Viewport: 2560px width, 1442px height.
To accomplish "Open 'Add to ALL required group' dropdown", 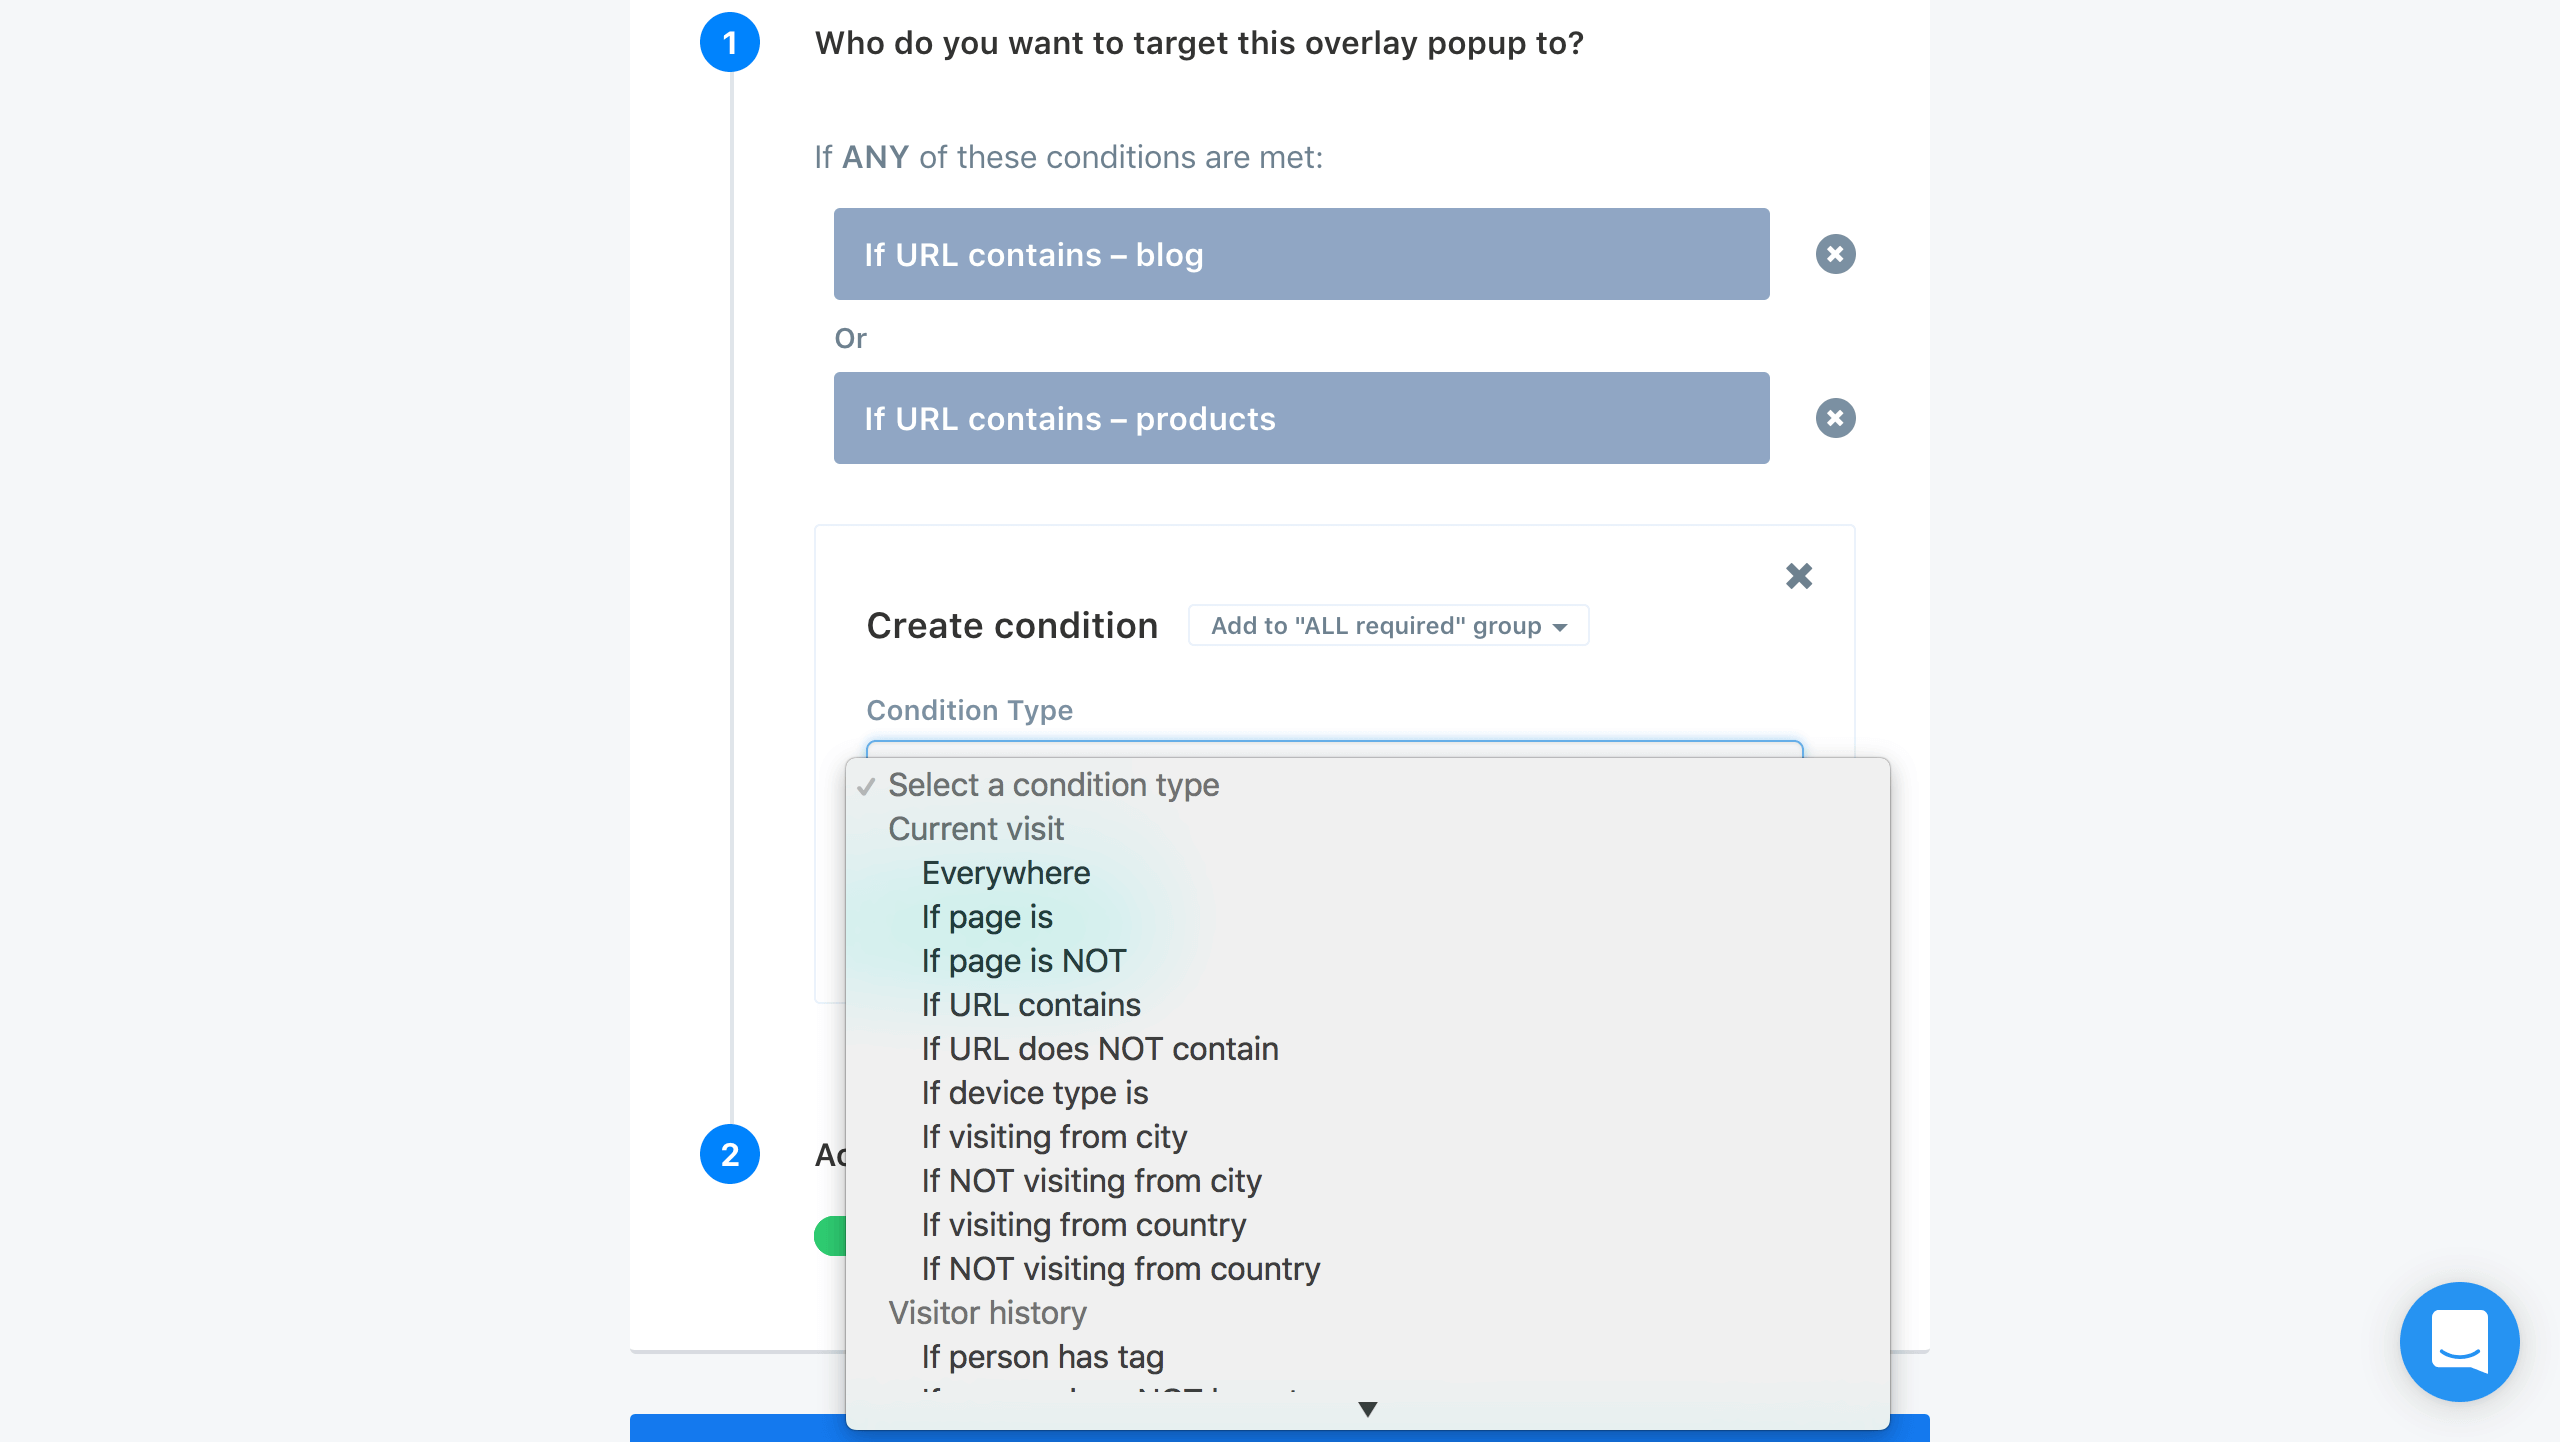I will pos(1388,626).
